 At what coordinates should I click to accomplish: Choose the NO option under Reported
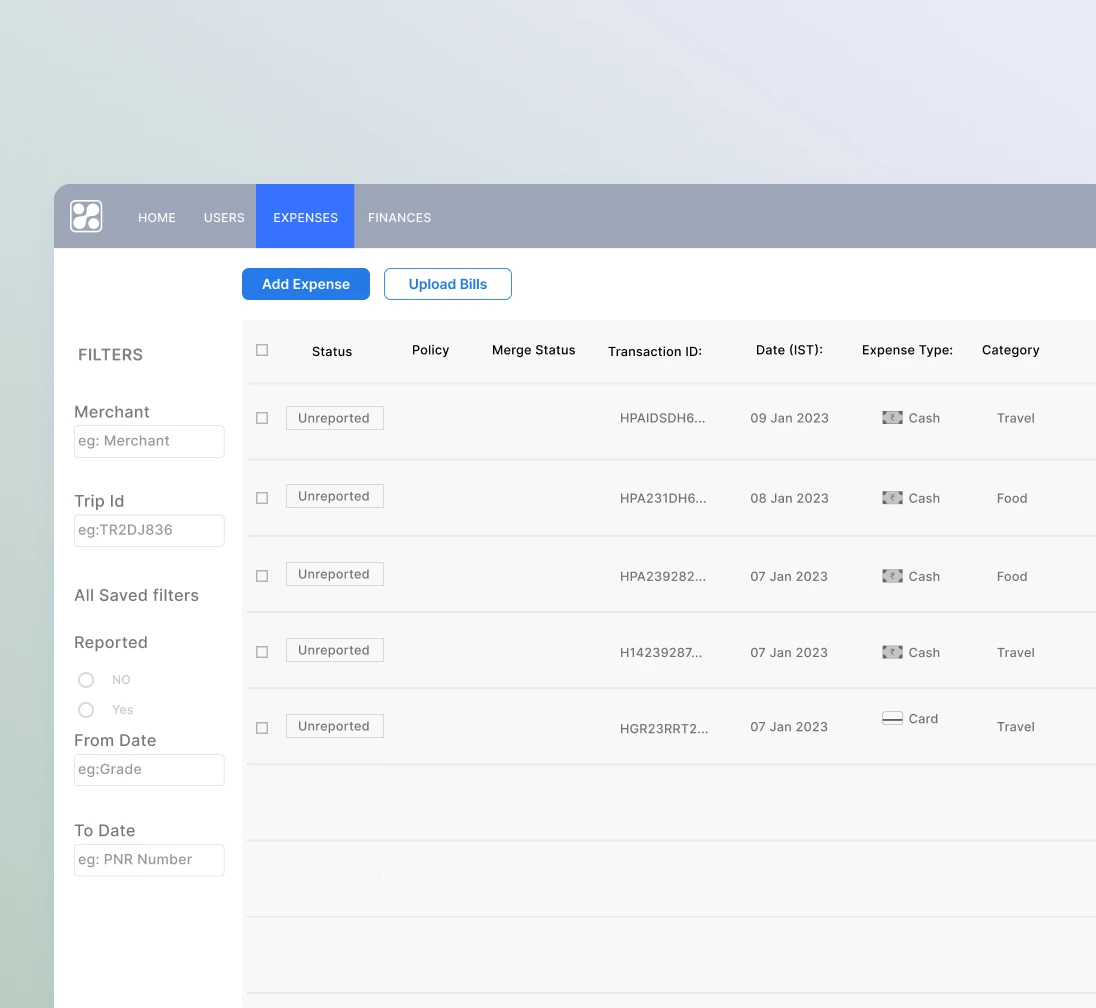(x=86, y=680)
